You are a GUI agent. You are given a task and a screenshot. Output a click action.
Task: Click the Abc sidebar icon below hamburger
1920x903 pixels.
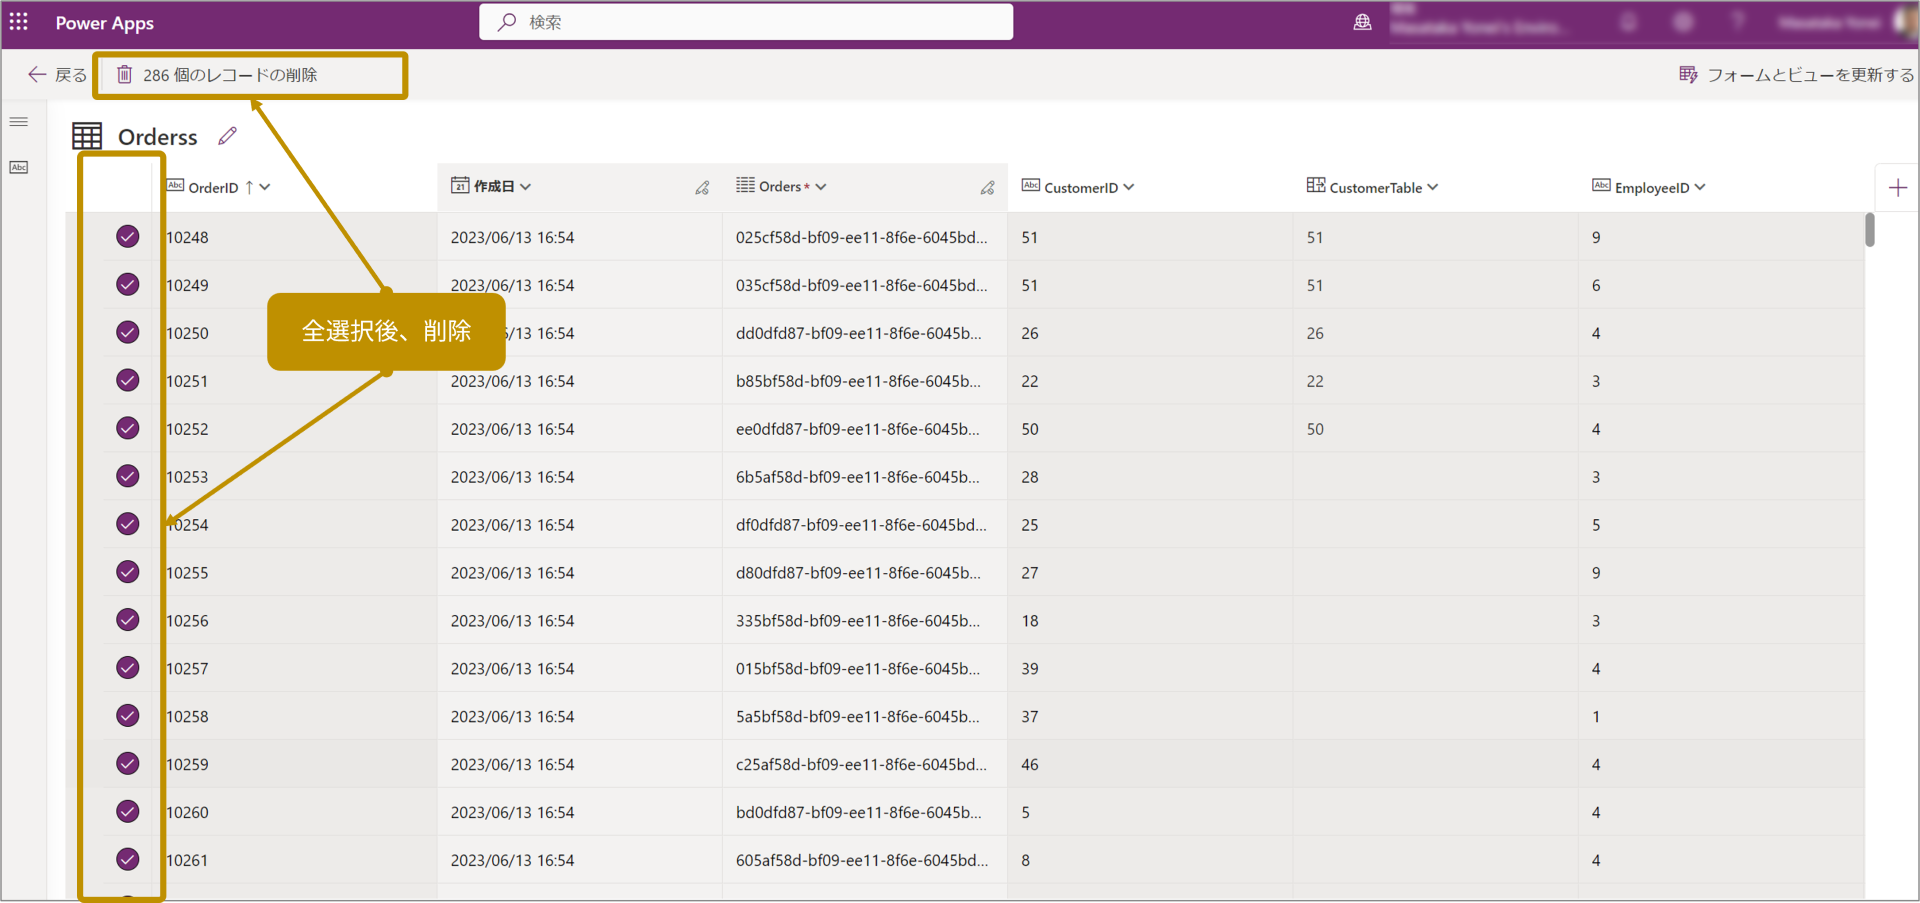(x=19, y=167)
